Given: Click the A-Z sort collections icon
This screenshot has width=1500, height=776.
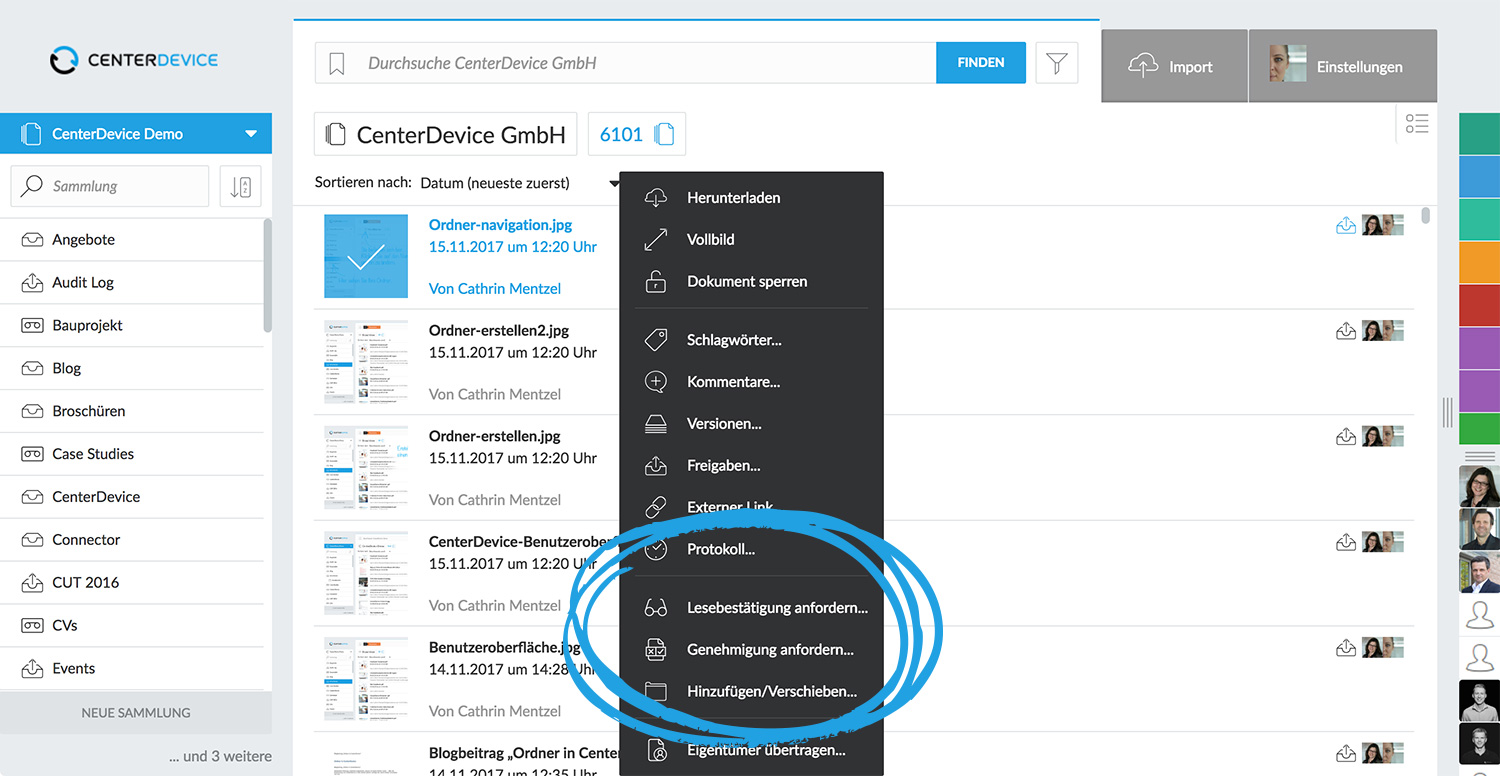Looking at the screenshot, I should 240,186.
